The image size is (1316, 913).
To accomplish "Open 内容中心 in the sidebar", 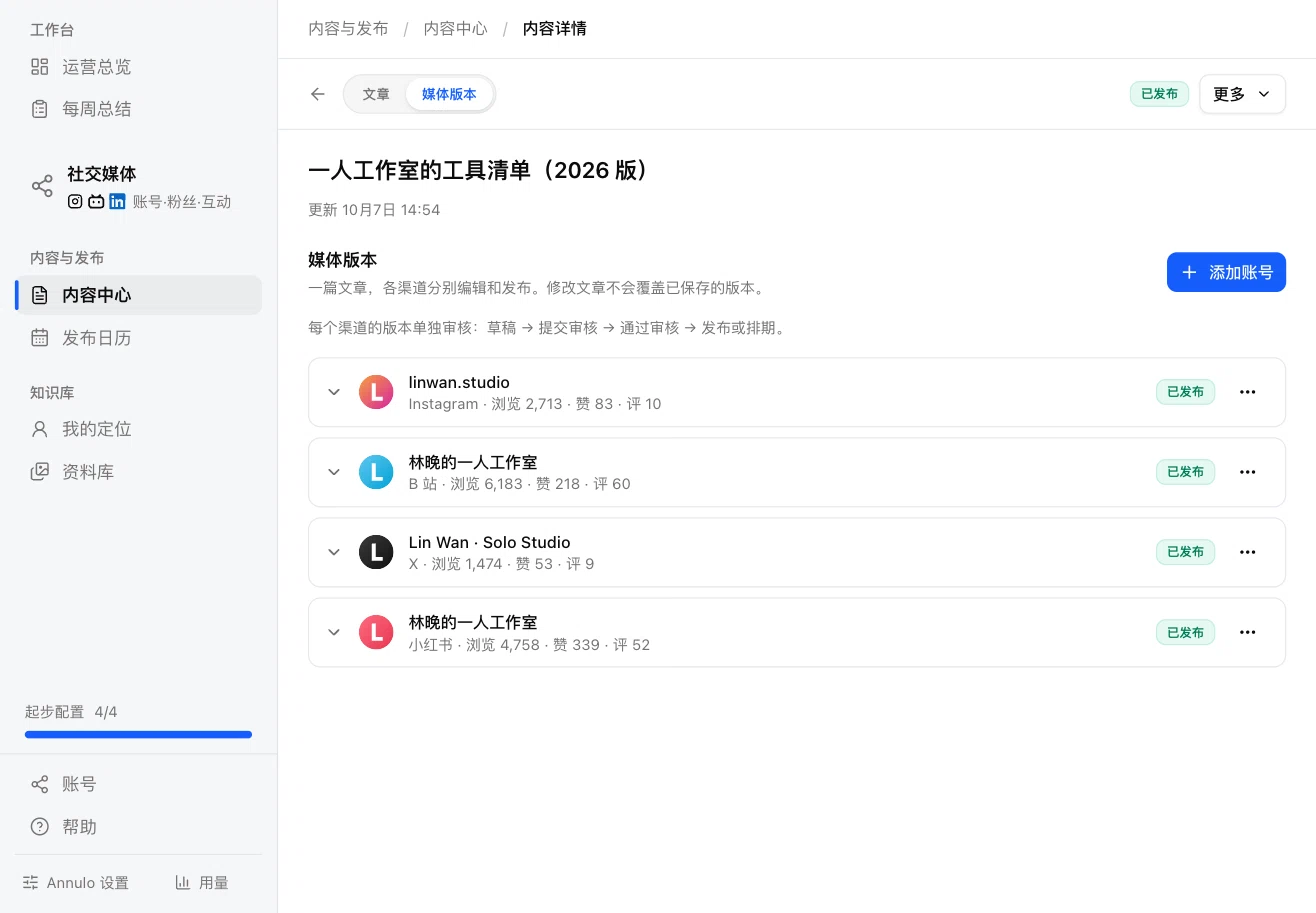I will point(138,295).
